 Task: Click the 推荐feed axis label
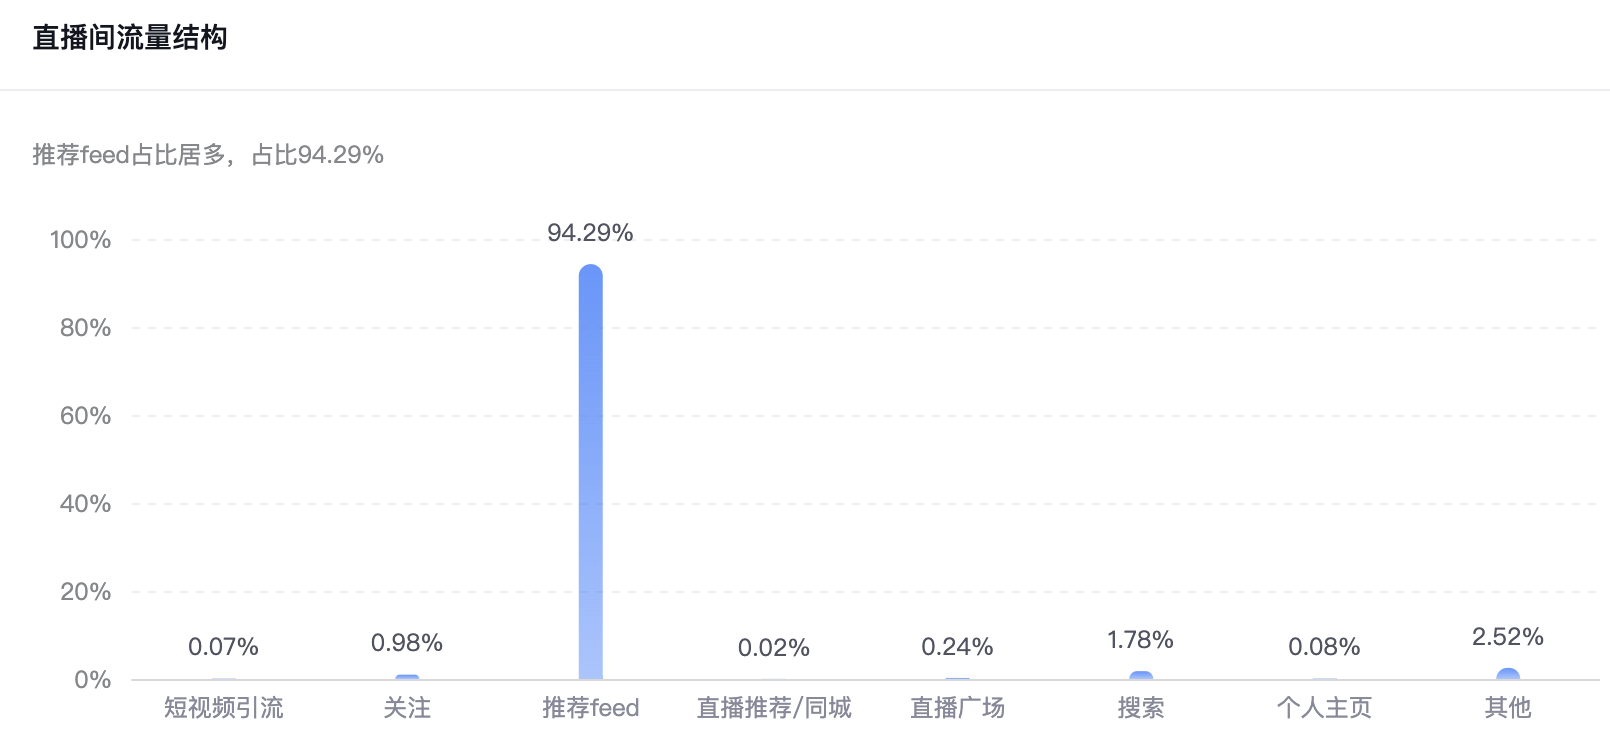(x=591, y=708)
